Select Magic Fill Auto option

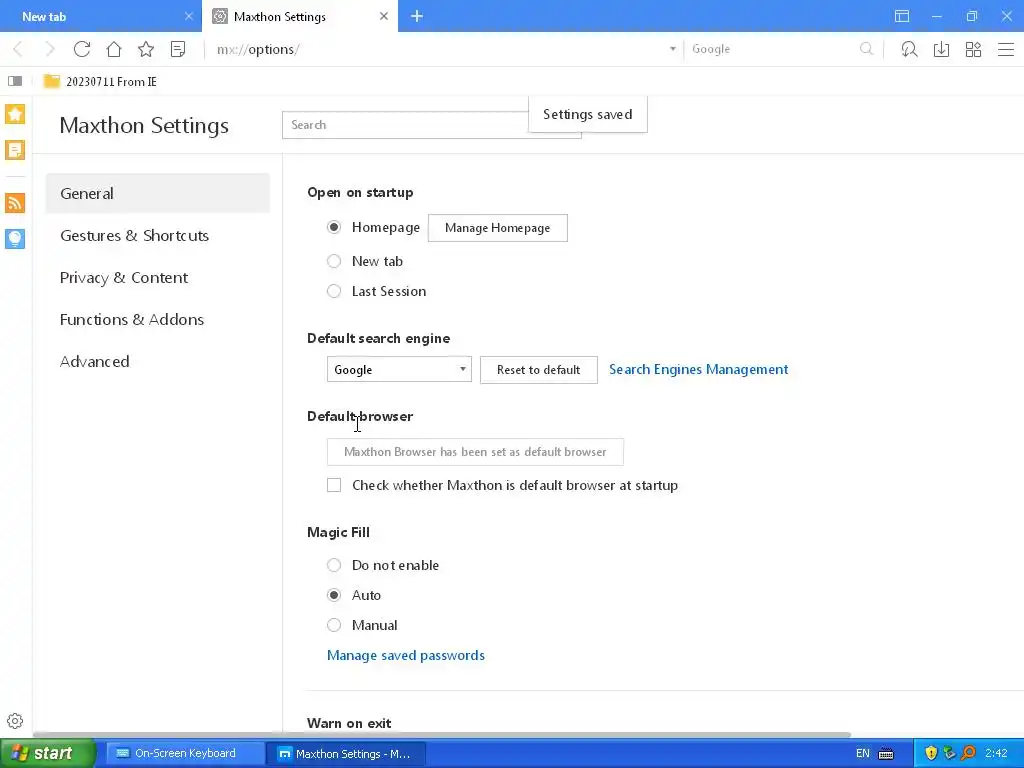point(334,595)
